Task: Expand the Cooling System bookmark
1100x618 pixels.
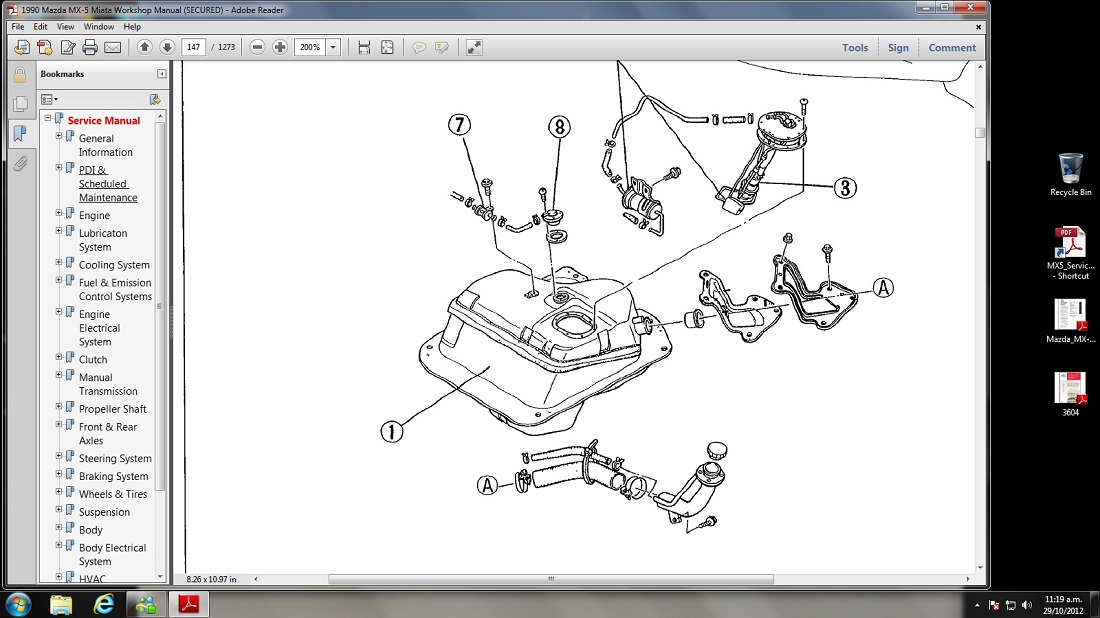Action: [x=59, y=262]
